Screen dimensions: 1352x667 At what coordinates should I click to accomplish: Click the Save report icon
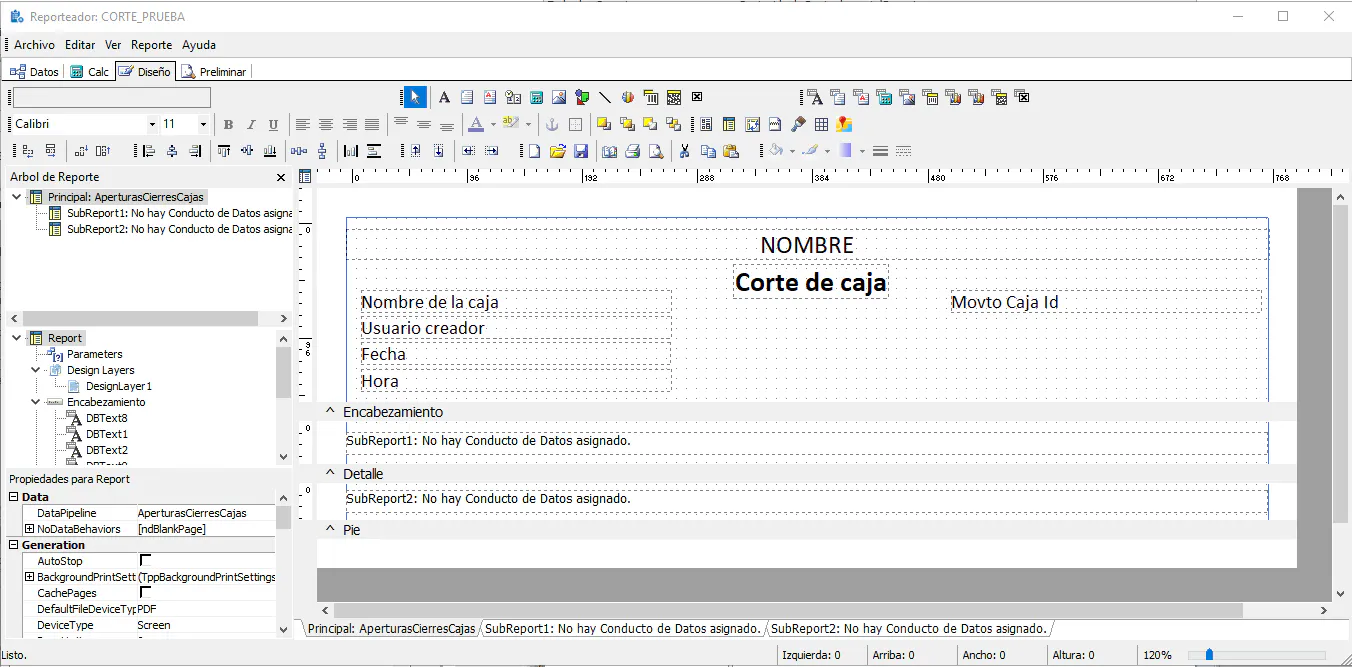(x=582, y=150)
